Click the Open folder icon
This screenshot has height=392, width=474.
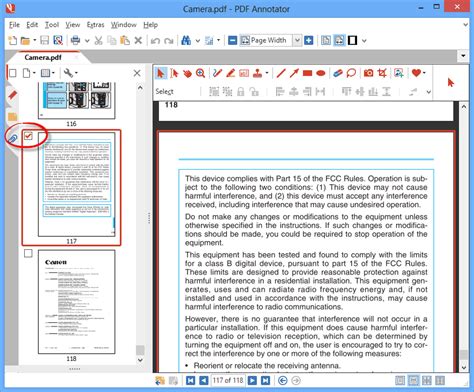(x=25, y=41)
